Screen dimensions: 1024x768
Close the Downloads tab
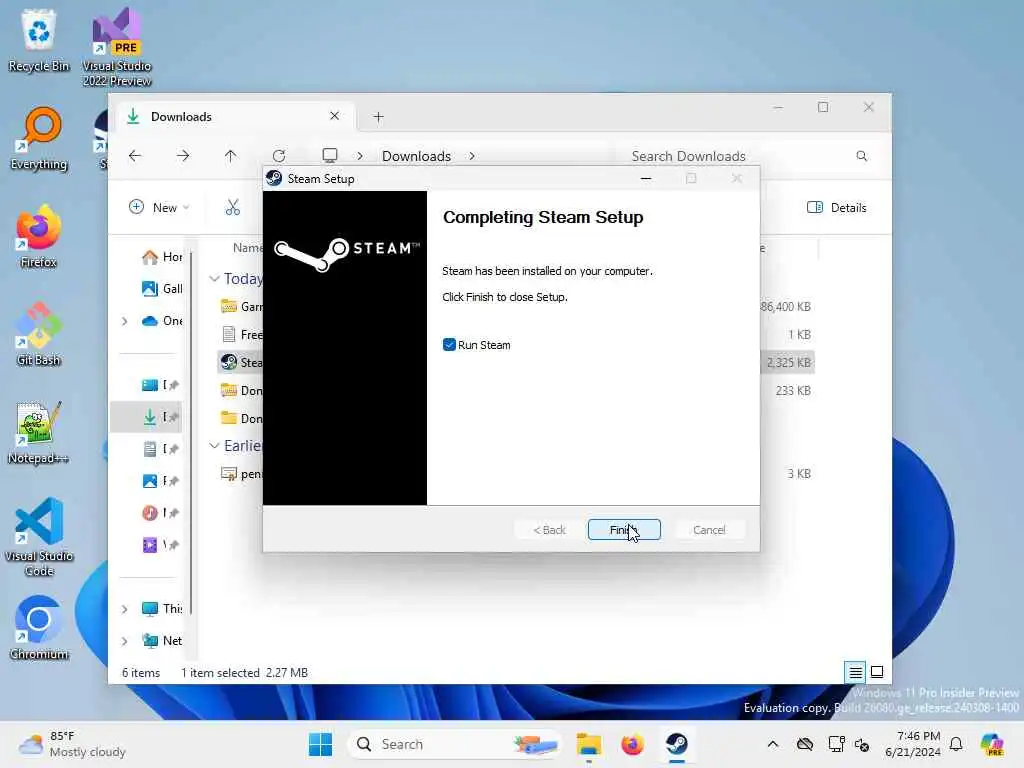click(x=334, y=116)
